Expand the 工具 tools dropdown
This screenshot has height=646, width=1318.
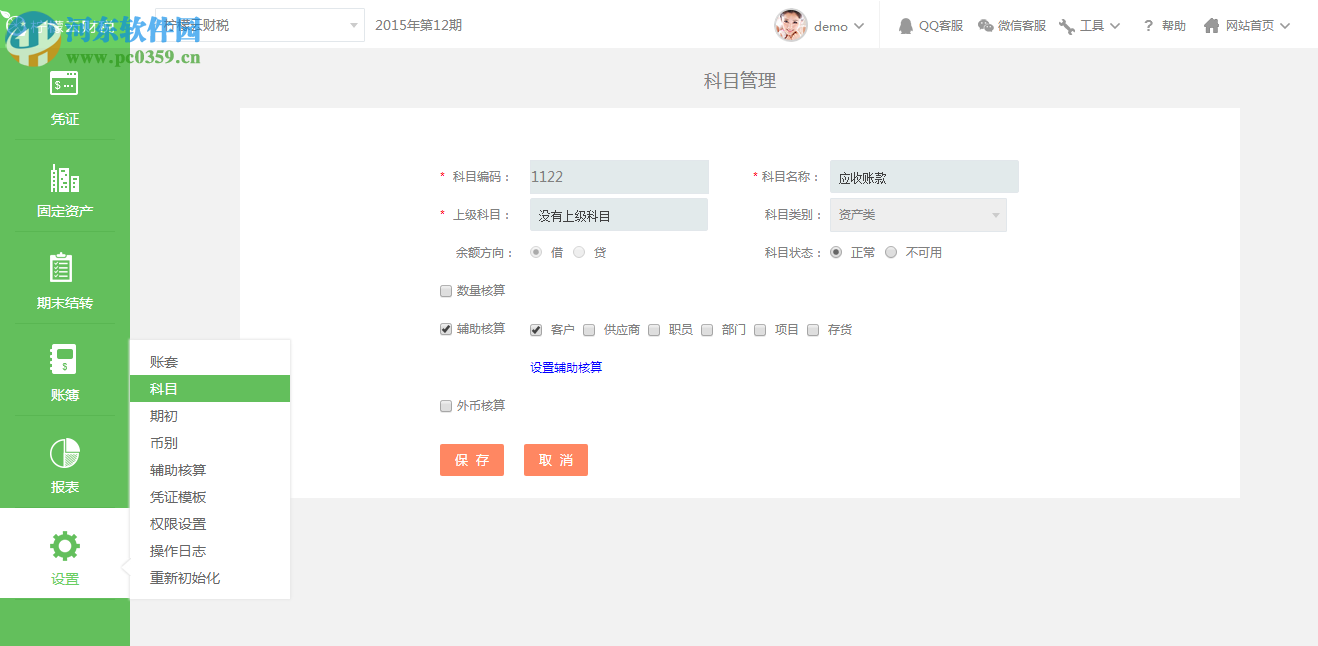(x=1090, y=25)
